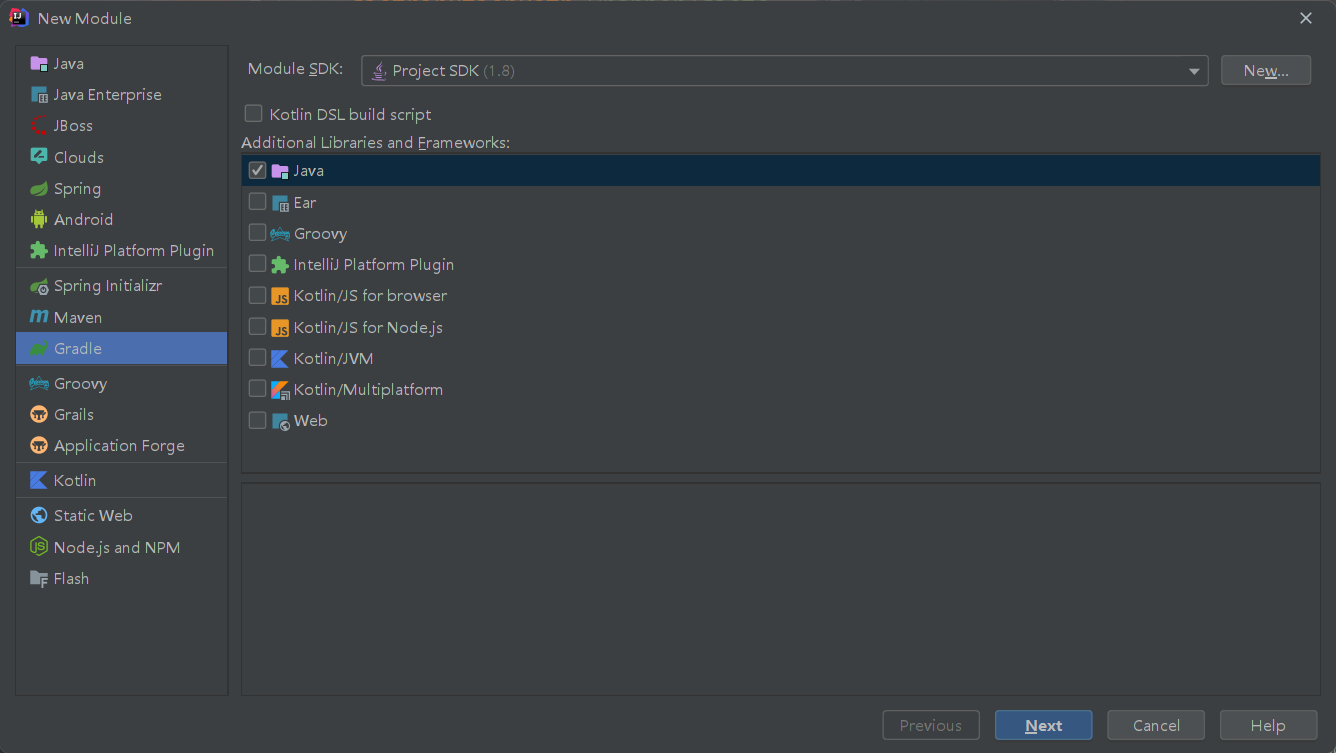Tick IntelliJ Platform Plugin framework checkbox
The image size is (1336, 753).
pyautogui.click(x=257, y=264)
